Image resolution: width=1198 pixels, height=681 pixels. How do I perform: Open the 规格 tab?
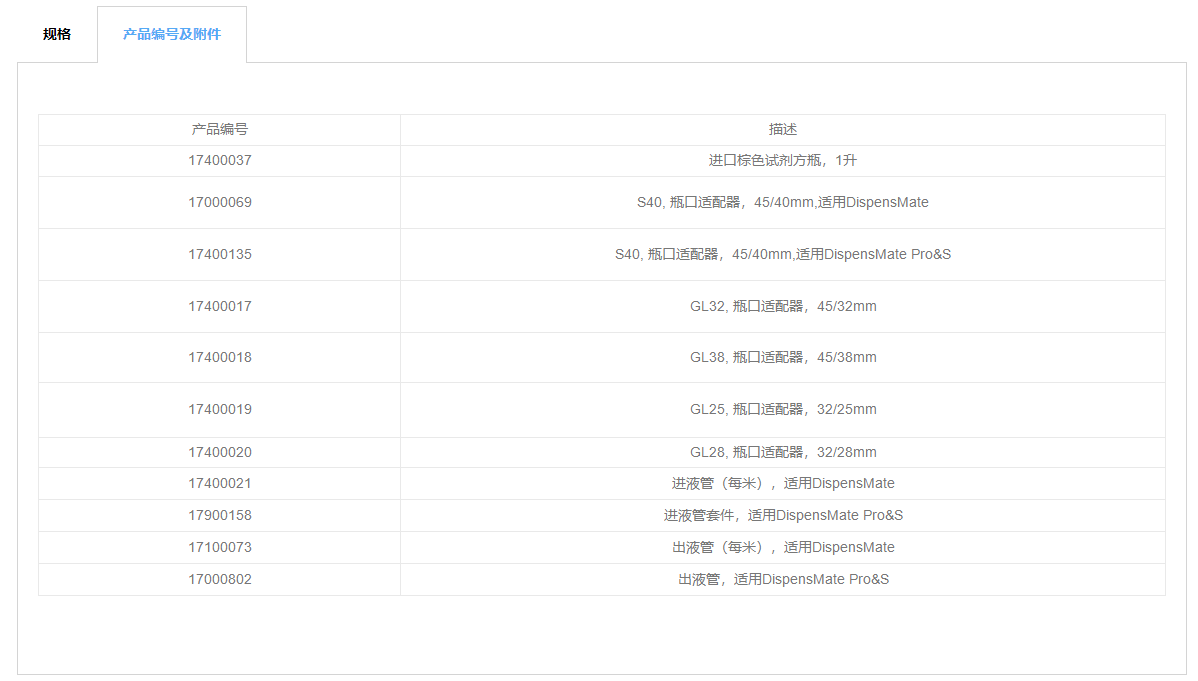(57, 35)
